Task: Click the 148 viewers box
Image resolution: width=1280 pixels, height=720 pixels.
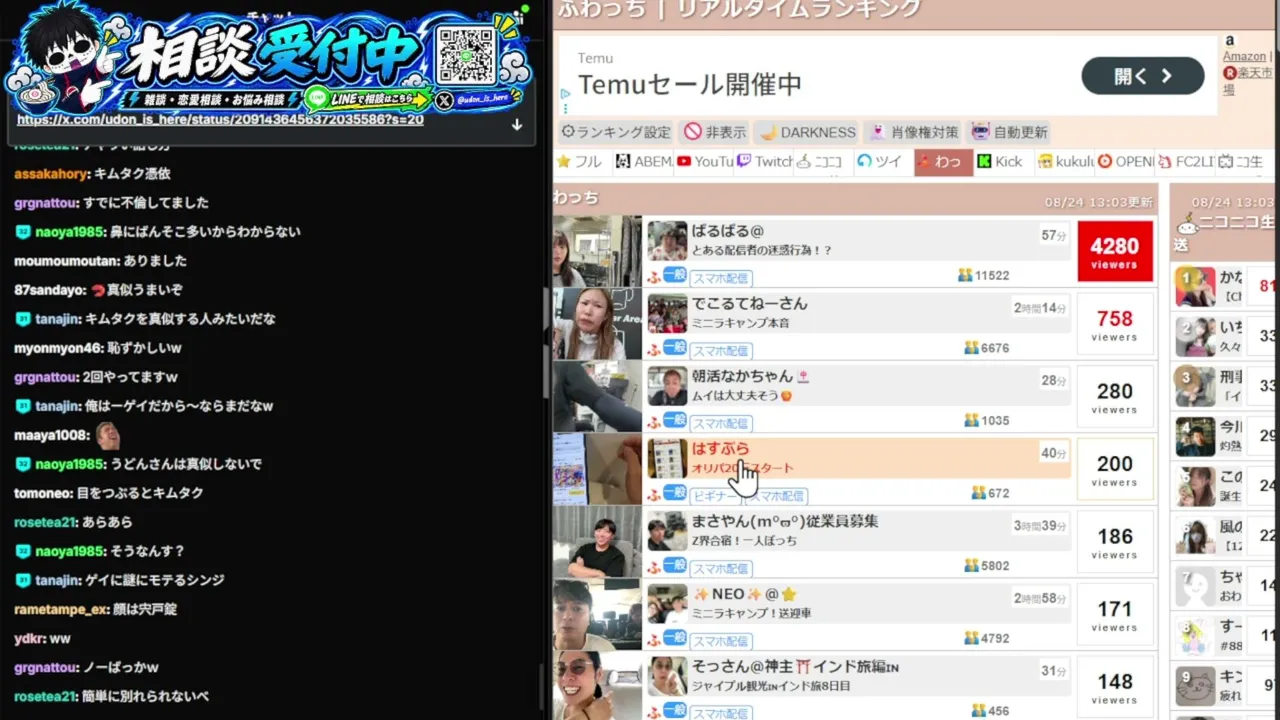Action: (1115, 687)
